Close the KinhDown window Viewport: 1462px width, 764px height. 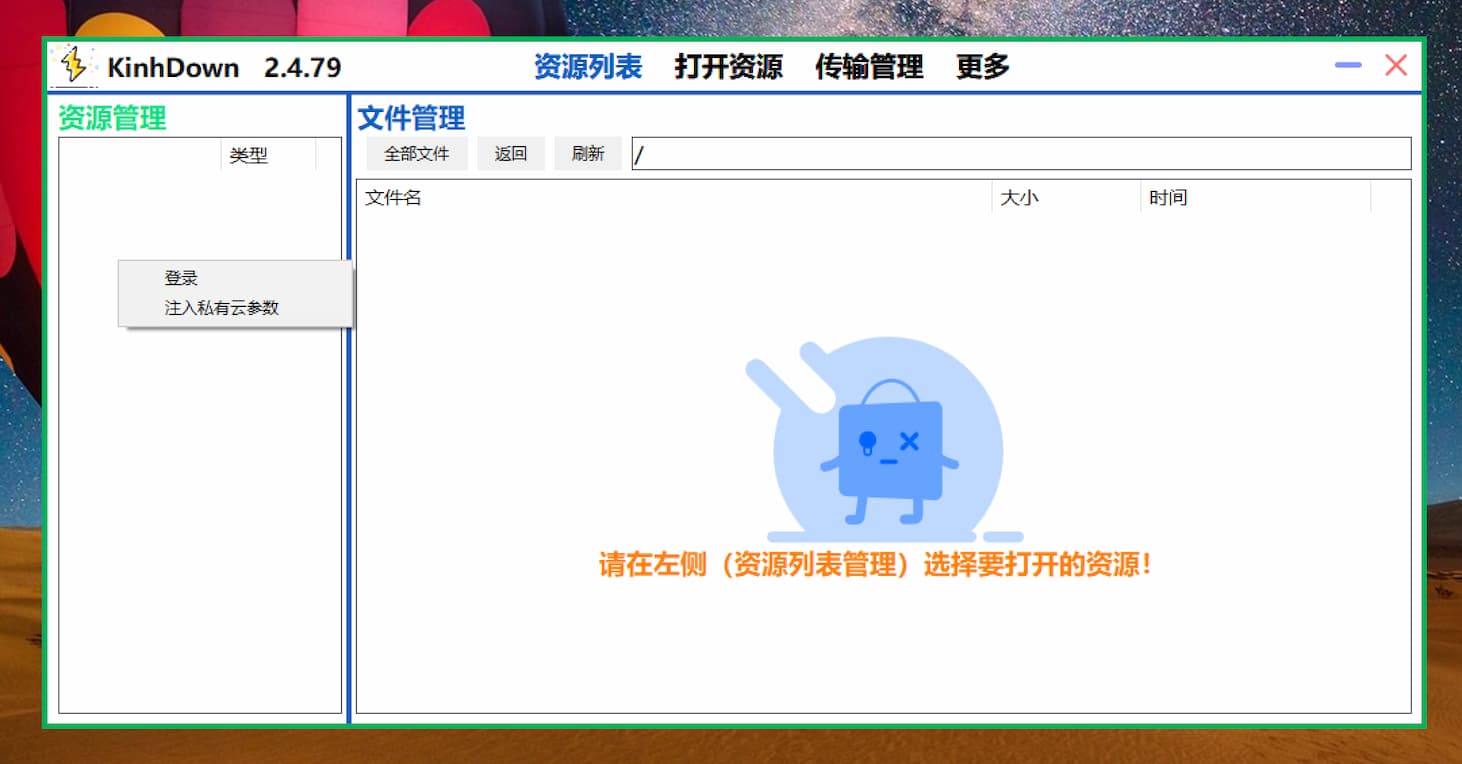pos(1396,65)
